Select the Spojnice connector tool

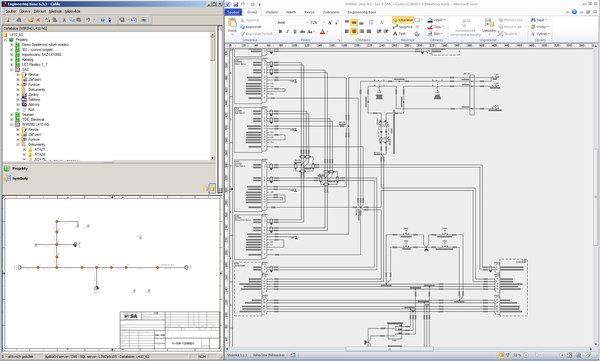pyautogui.click(x=403, y=27)
